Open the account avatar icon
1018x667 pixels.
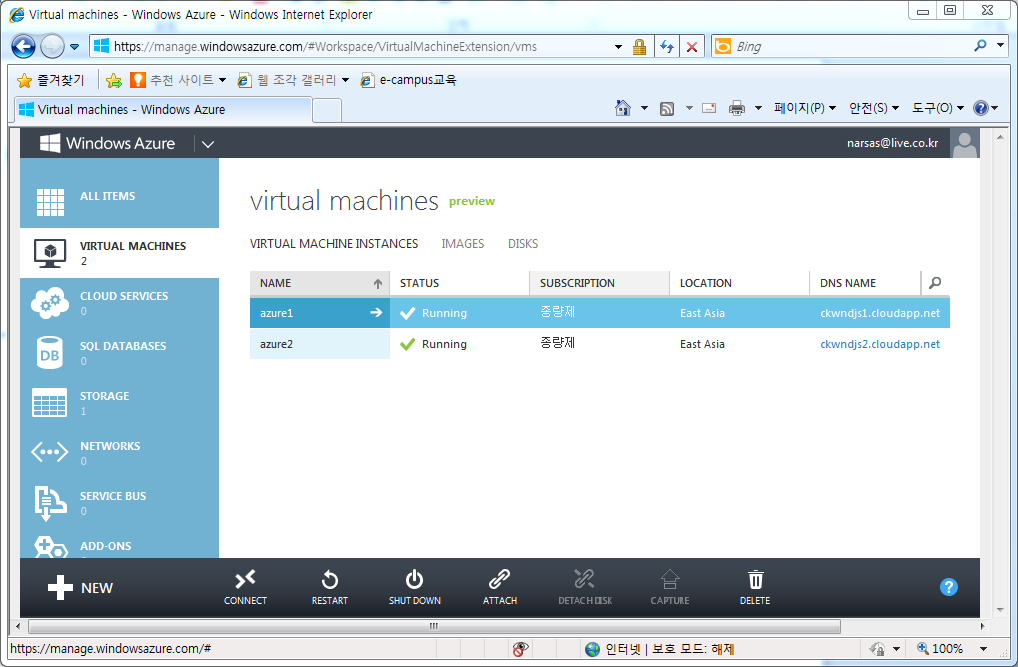(965, 143)
